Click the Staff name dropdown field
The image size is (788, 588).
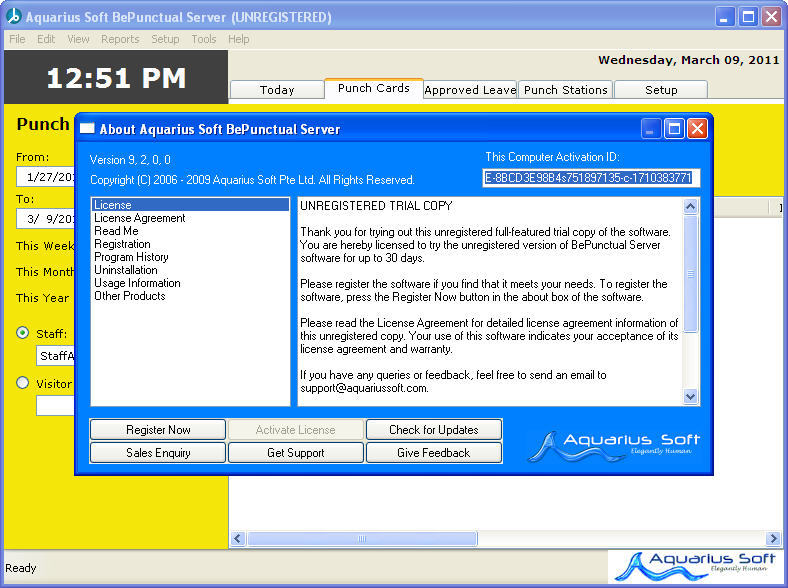[x=56, y=356]
